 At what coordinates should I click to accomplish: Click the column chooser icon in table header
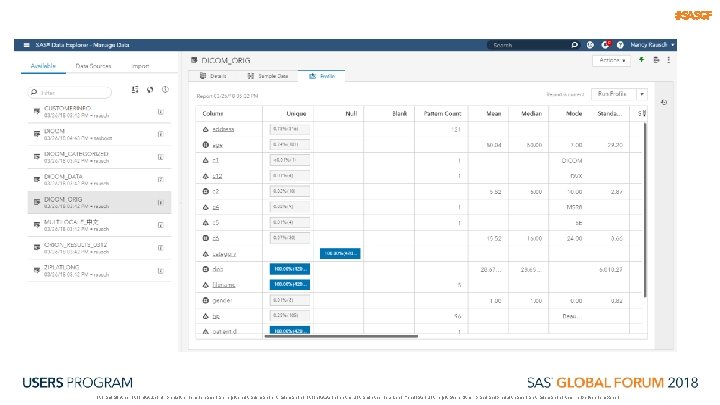coord(642,113)
